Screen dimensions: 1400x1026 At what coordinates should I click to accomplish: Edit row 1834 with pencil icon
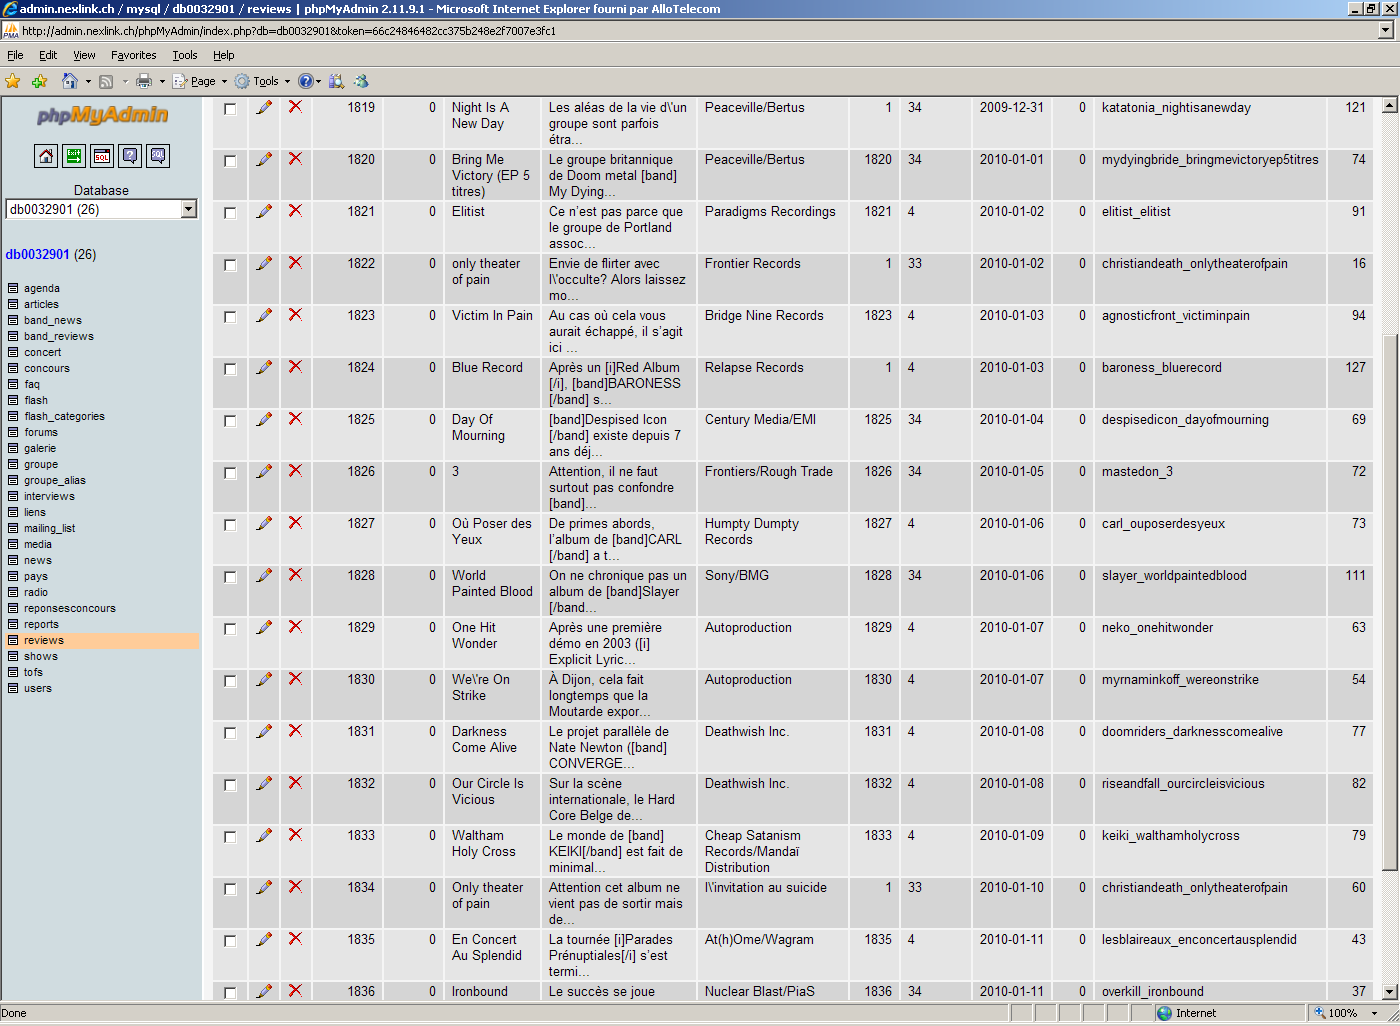tap(264, 887)
